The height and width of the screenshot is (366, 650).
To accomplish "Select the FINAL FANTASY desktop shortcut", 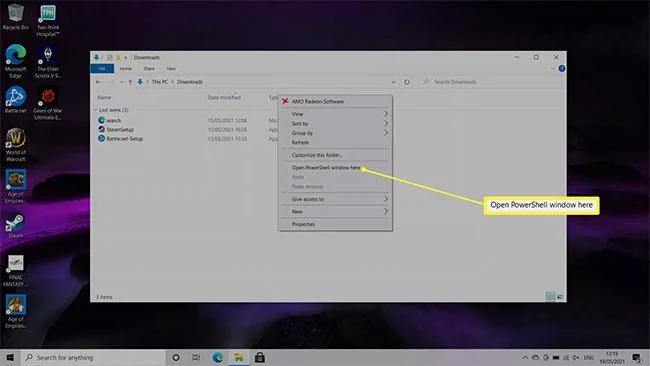I will coord(16,271).
